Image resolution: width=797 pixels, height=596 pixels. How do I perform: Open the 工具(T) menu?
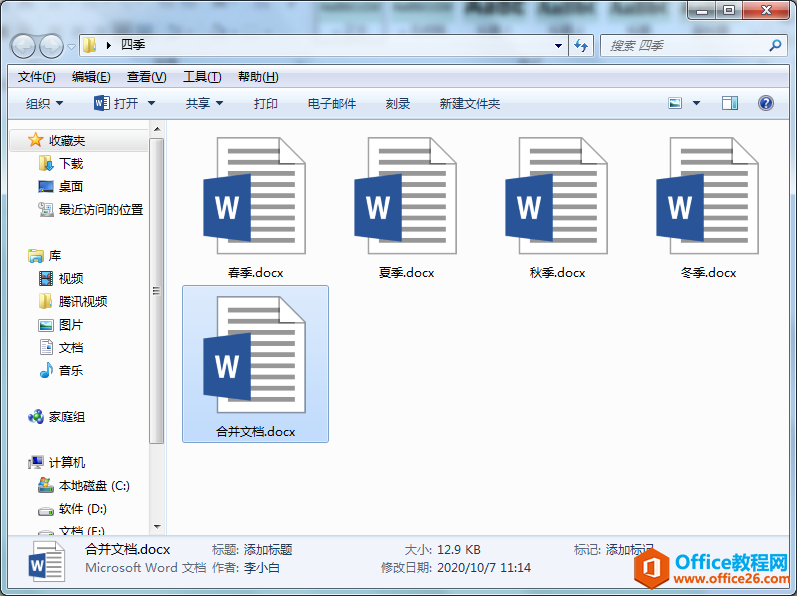pyautogui.click(x=202, y=77)
